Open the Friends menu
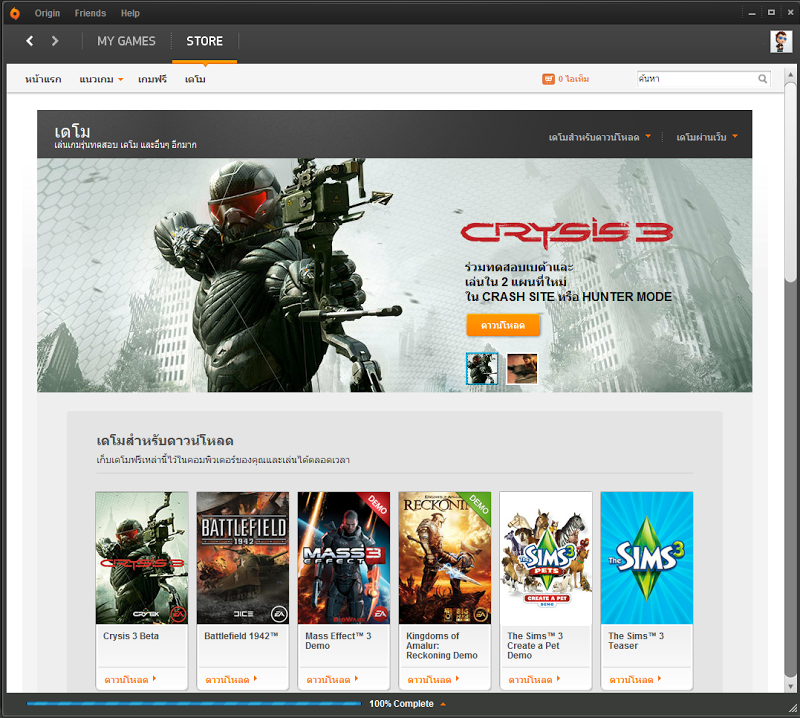The height and width of the screenshot is (718, 800). pyautogui.click(x=90, y=13)
